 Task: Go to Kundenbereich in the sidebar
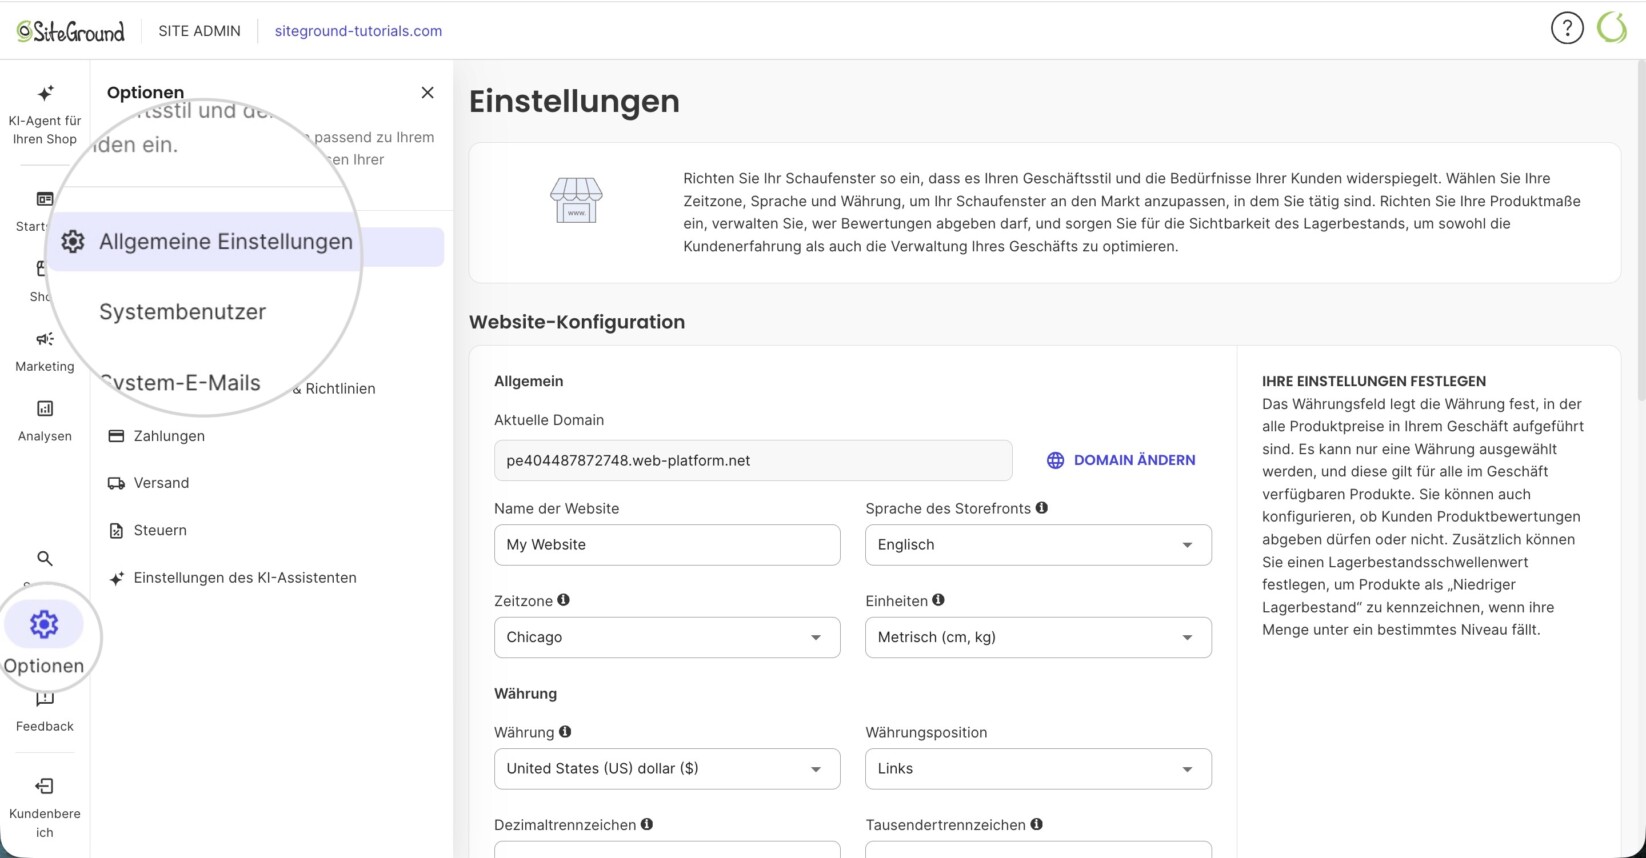[x=45, y=808]
